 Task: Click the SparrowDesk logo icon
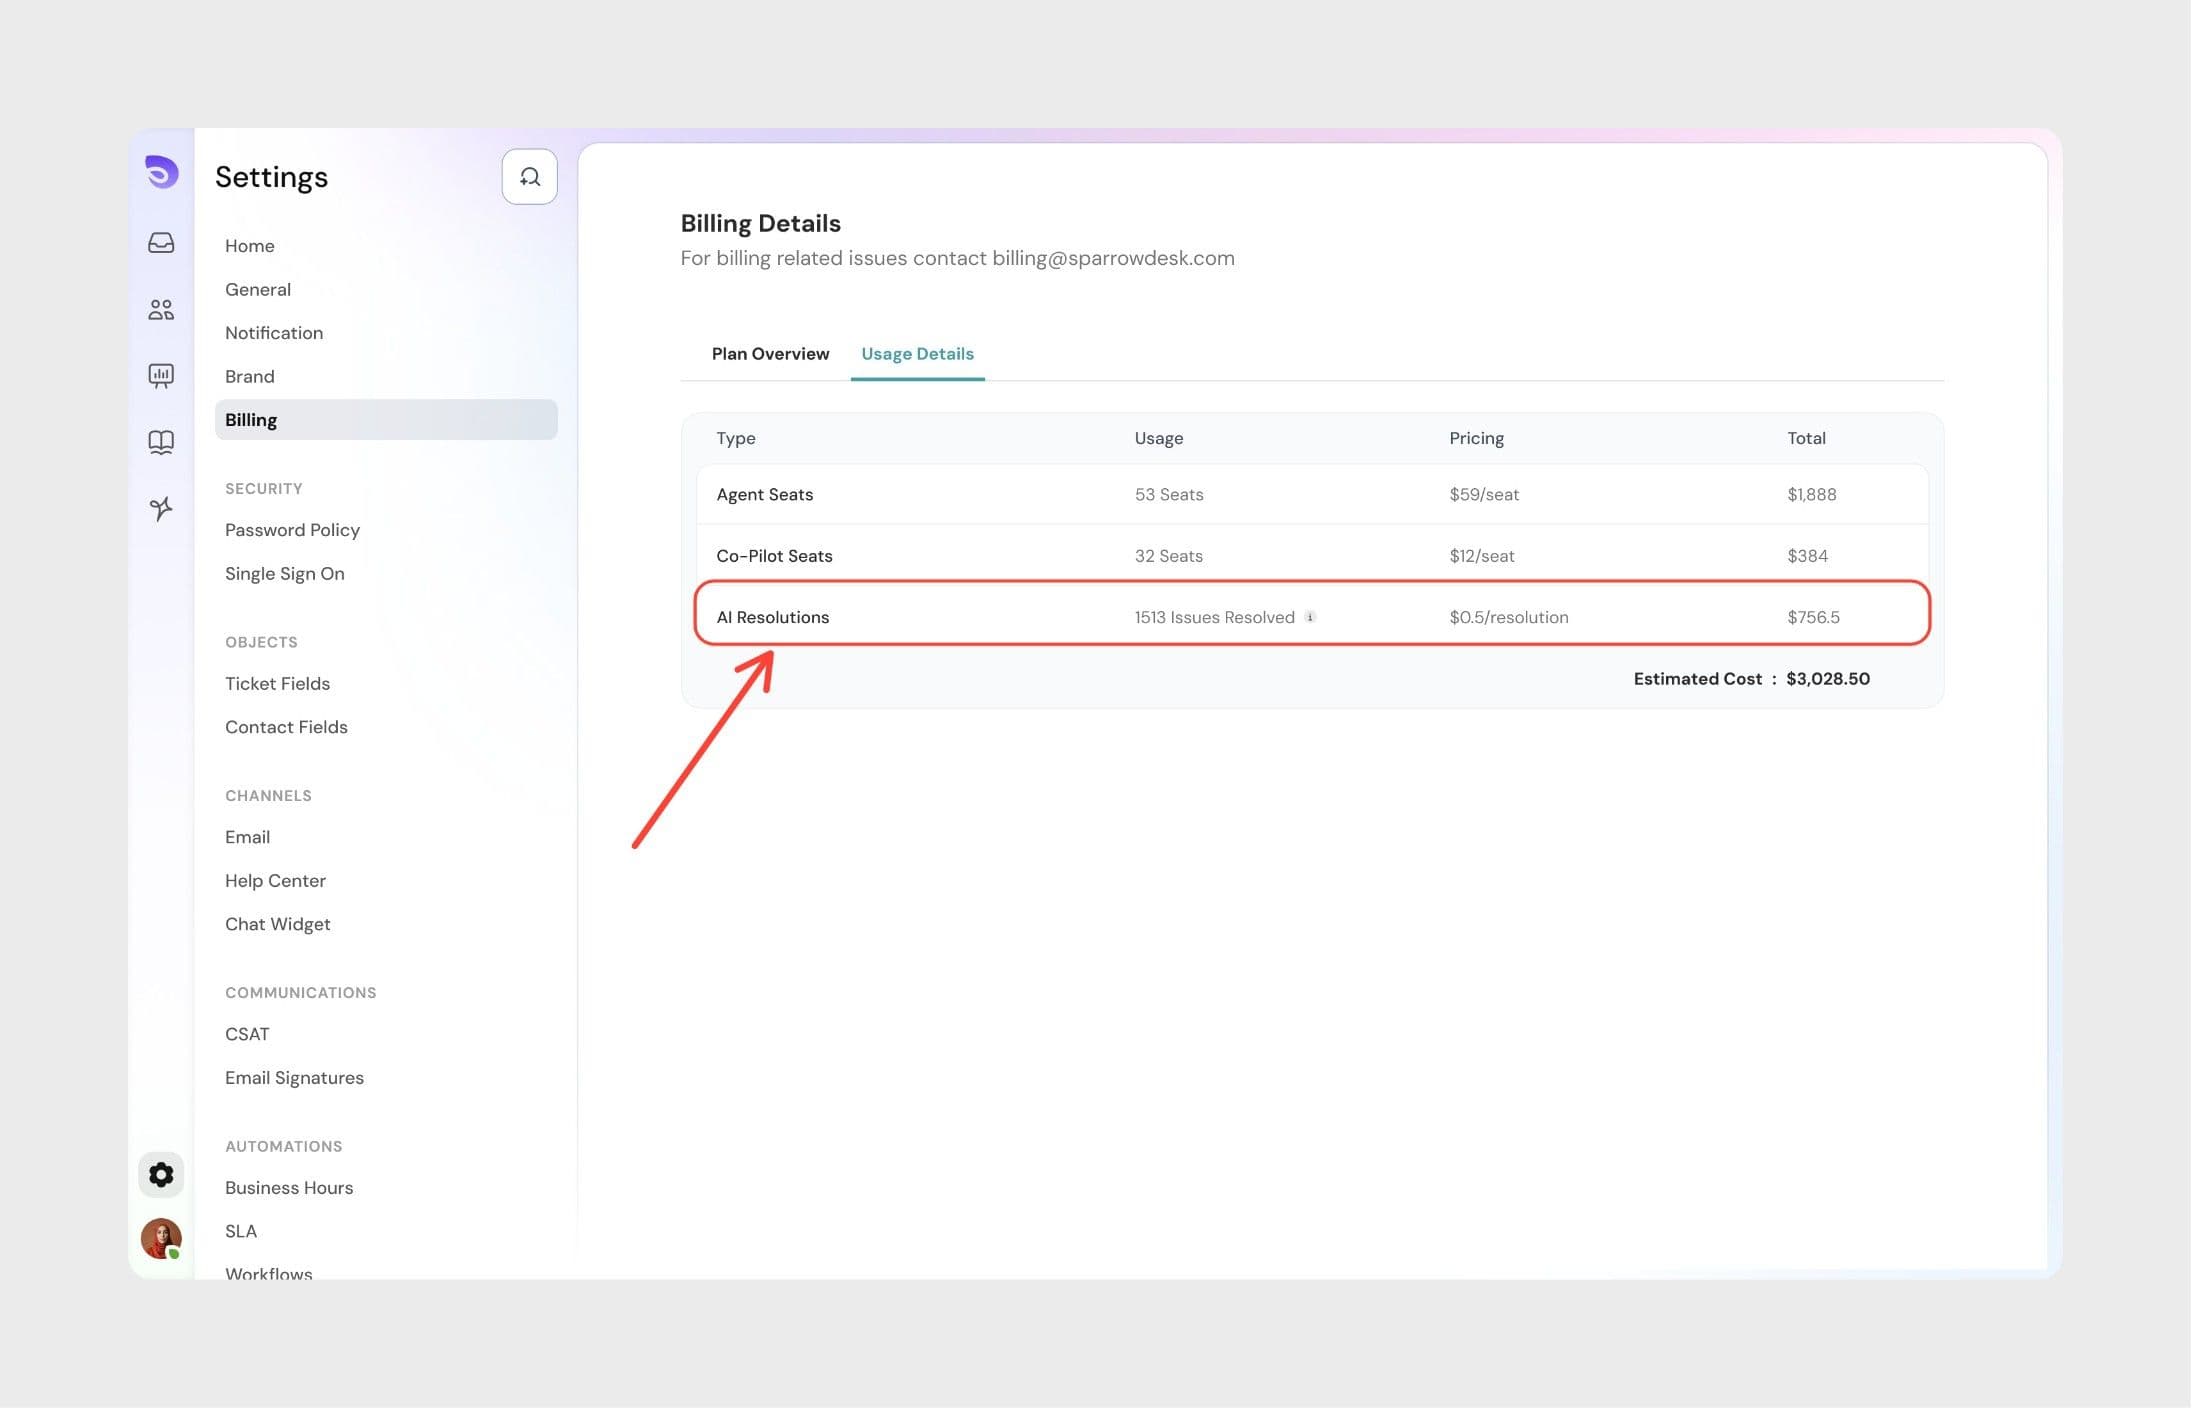161,172
